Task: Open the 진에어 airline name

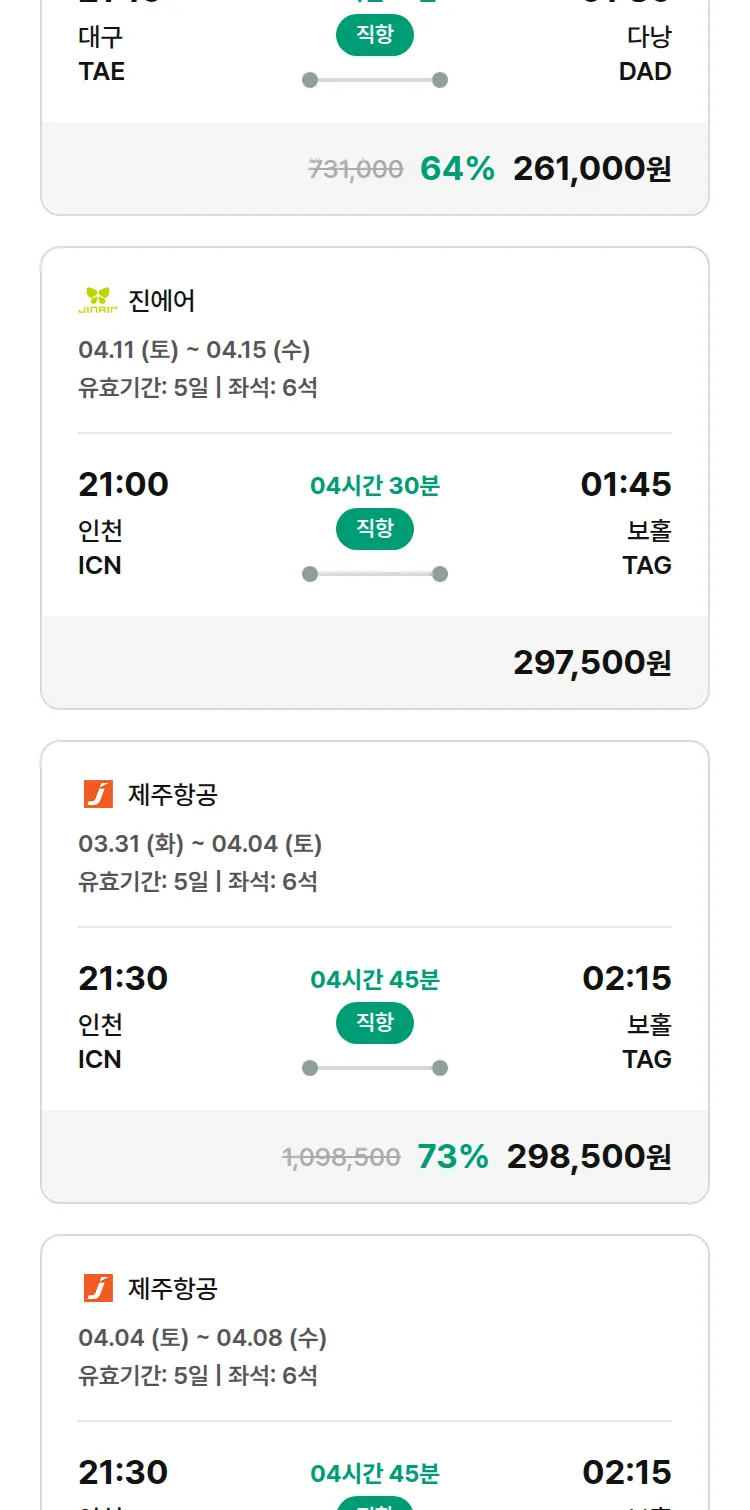Action: (x=162, y=300)
